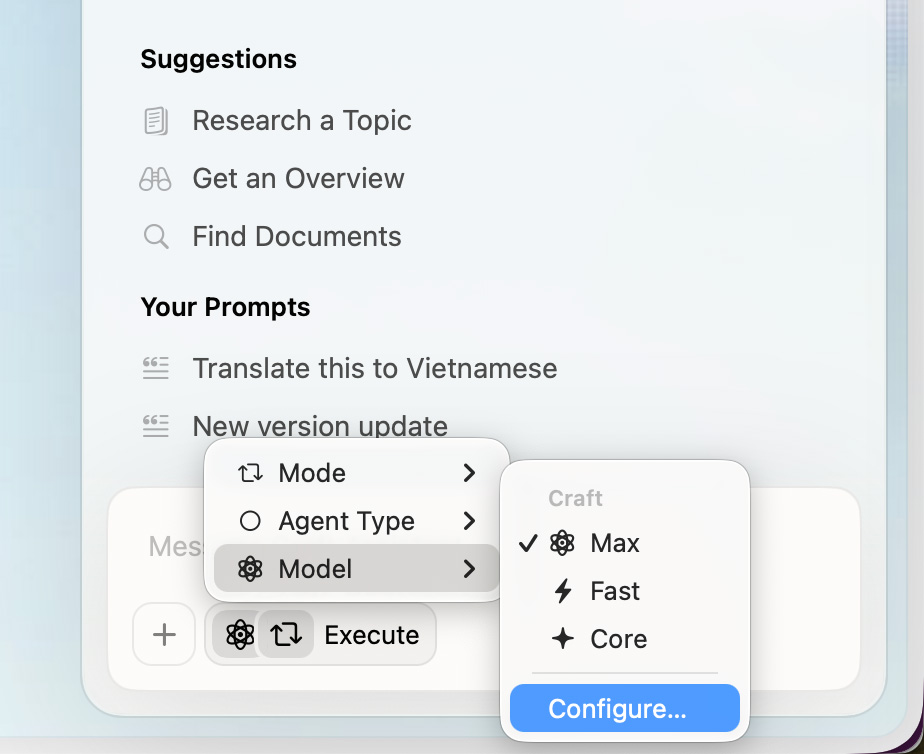924x754 pixels.
Task: Open the Research a Topic suggestion
Action: [302, 121]
